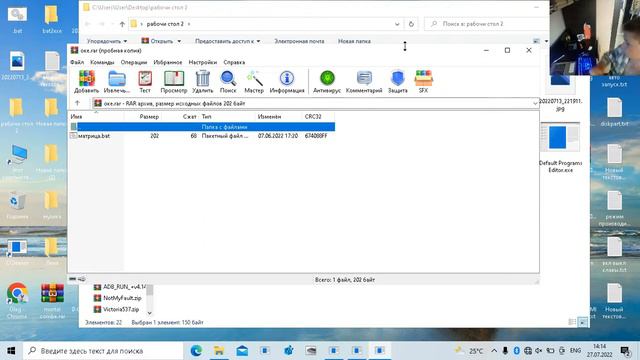Open the Справка menu
This screenshot has width=640, height=360.
(x=234, y=62)
